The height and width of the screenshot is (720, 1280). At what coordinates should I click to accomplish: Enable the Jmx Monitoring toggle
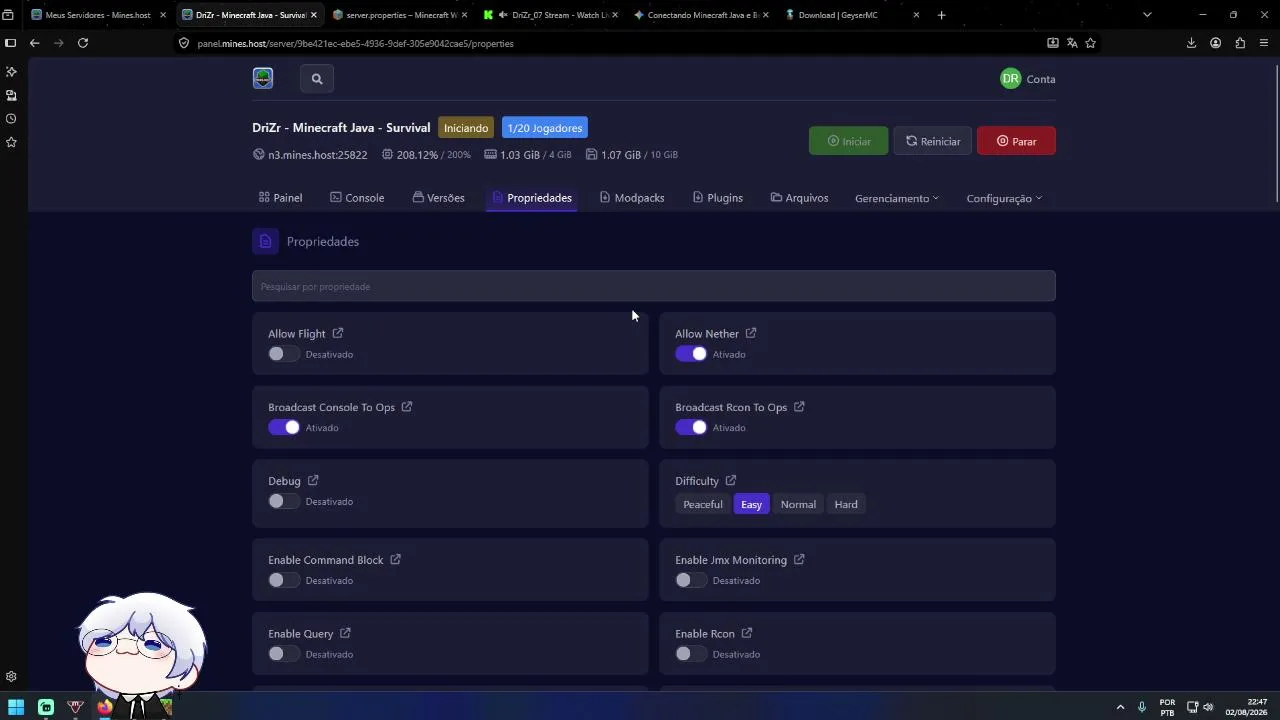[691, 580]
